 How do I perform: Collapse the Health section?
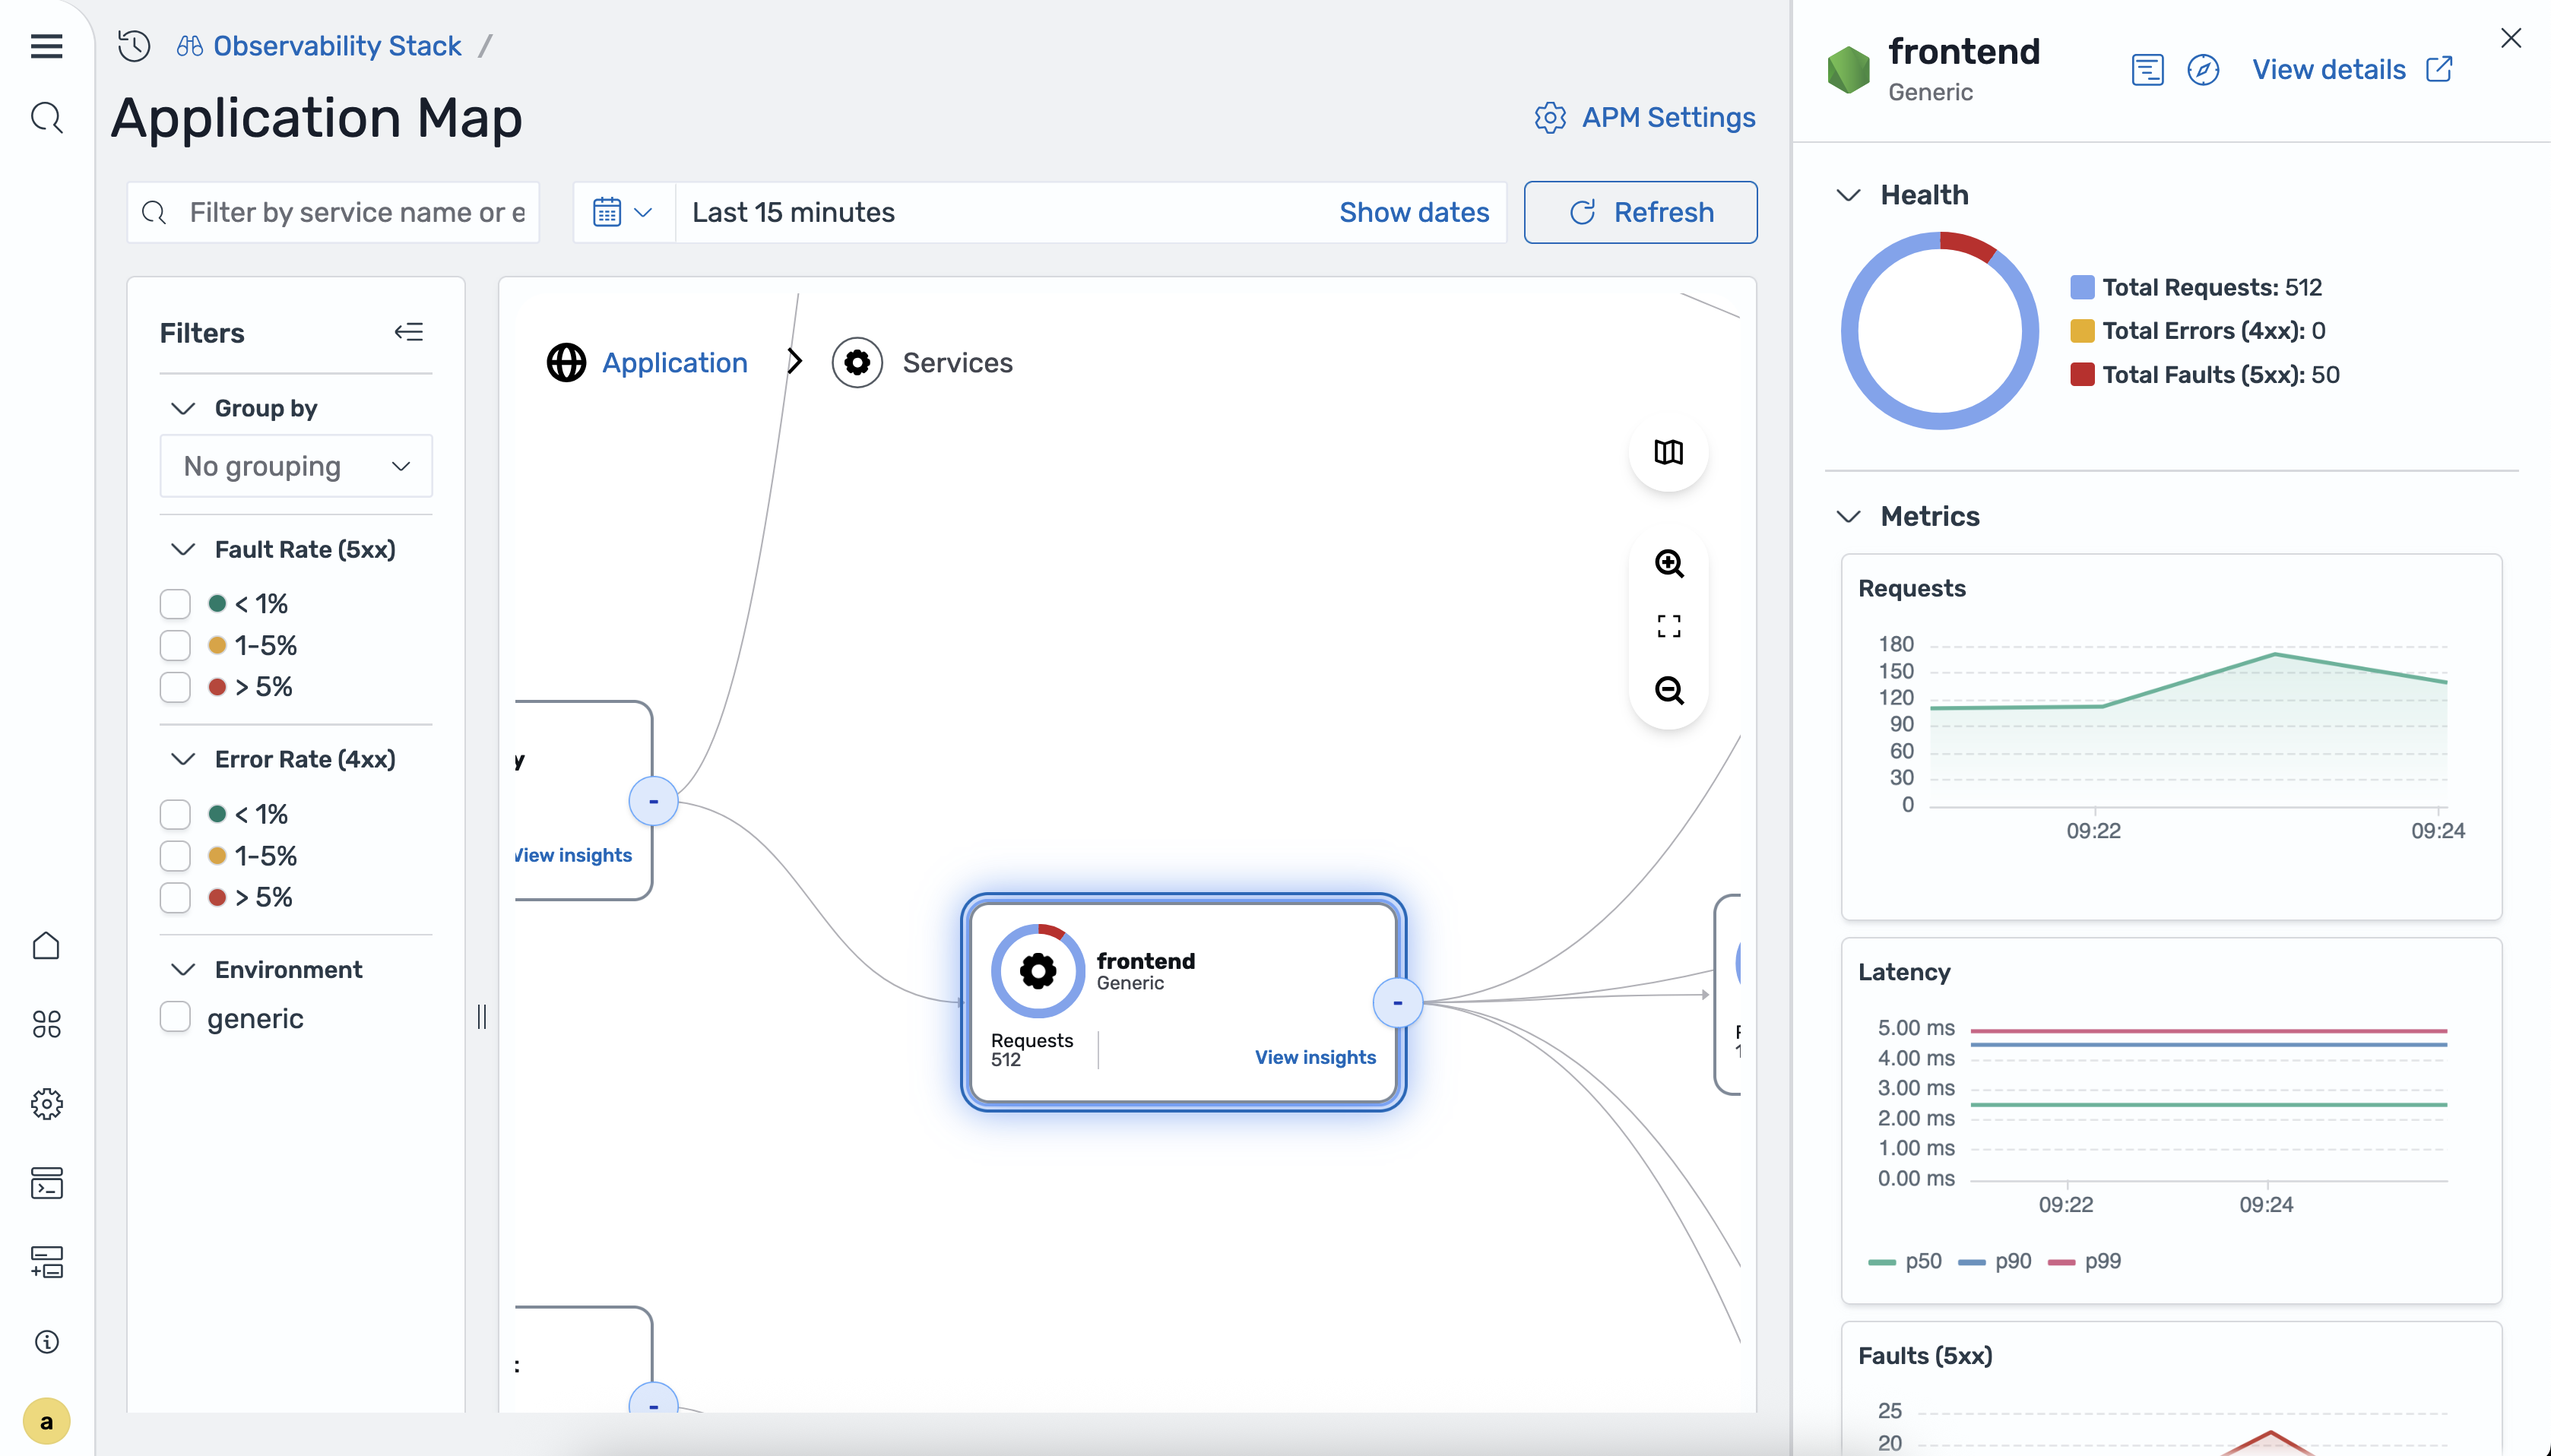[1849, 196]
